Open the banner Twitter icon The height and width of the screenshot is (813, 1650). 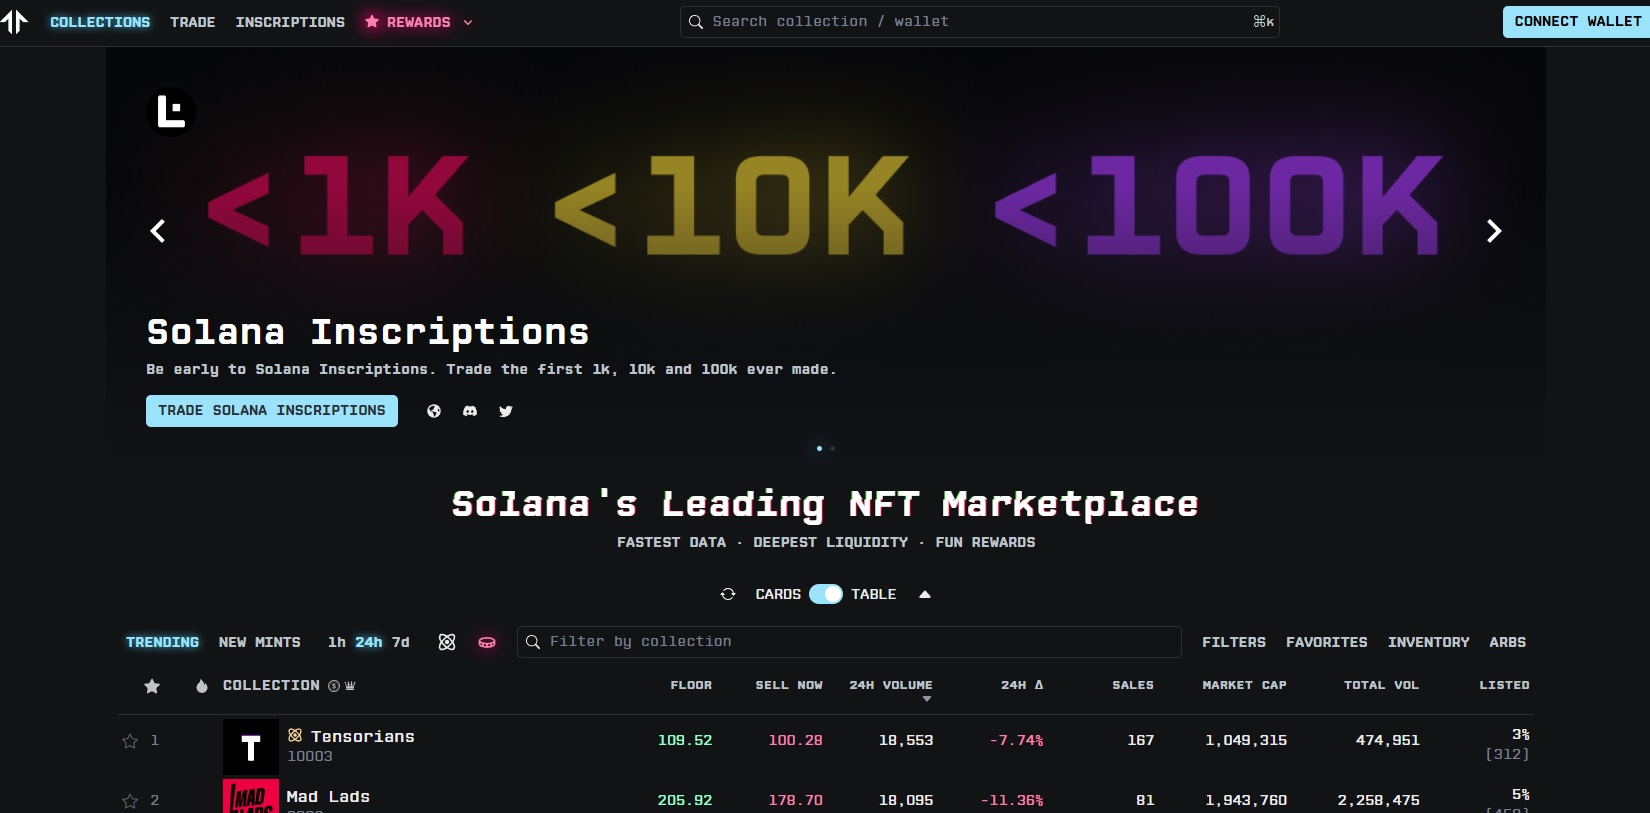[x=506, y=411]
